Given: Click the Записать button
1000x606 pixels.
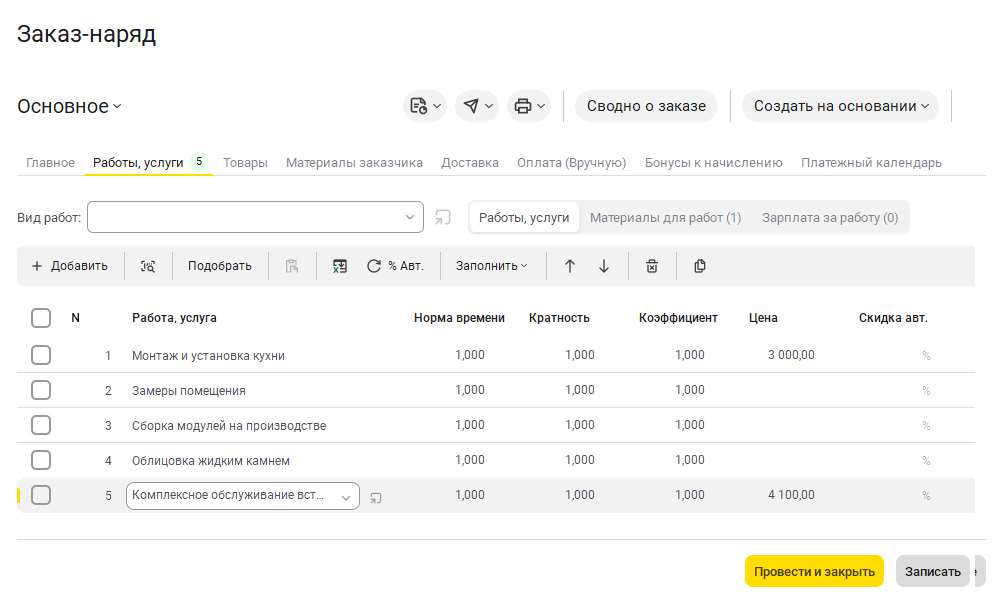Looking at the screenshot, I should coord(932,572).
